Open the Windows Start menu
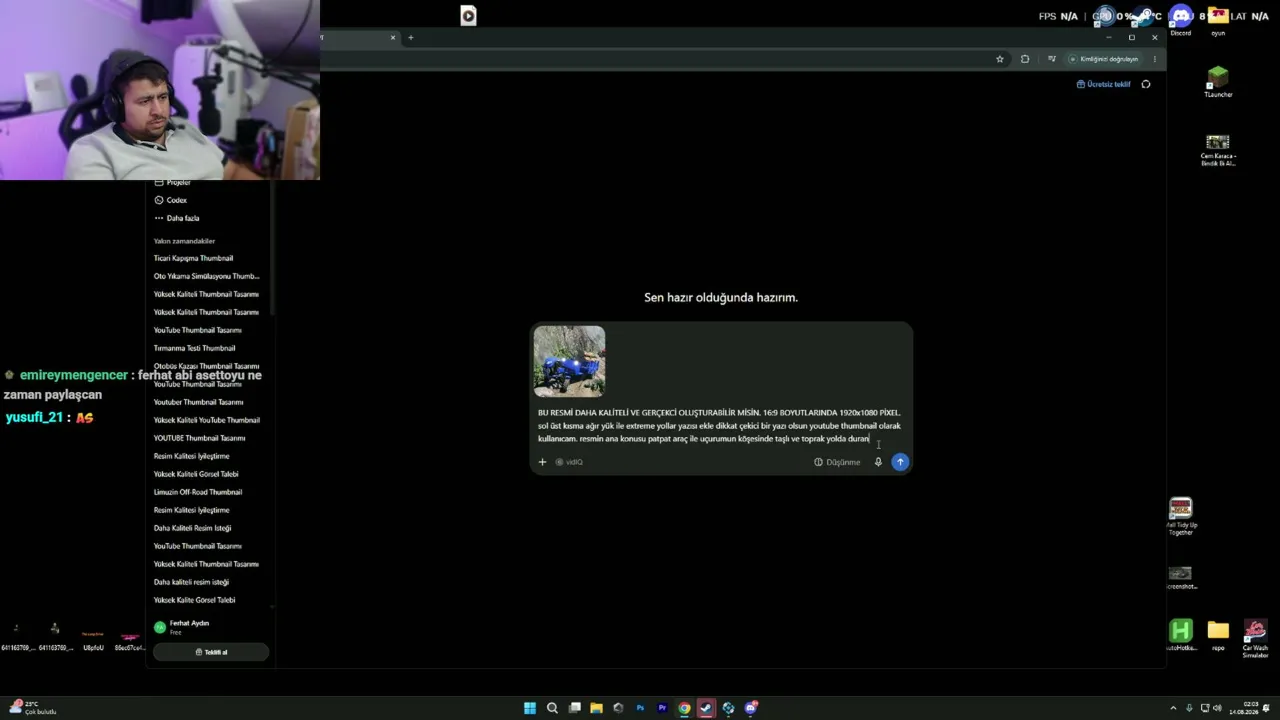This screenshot has height=720, width=1280. [530, 708]
